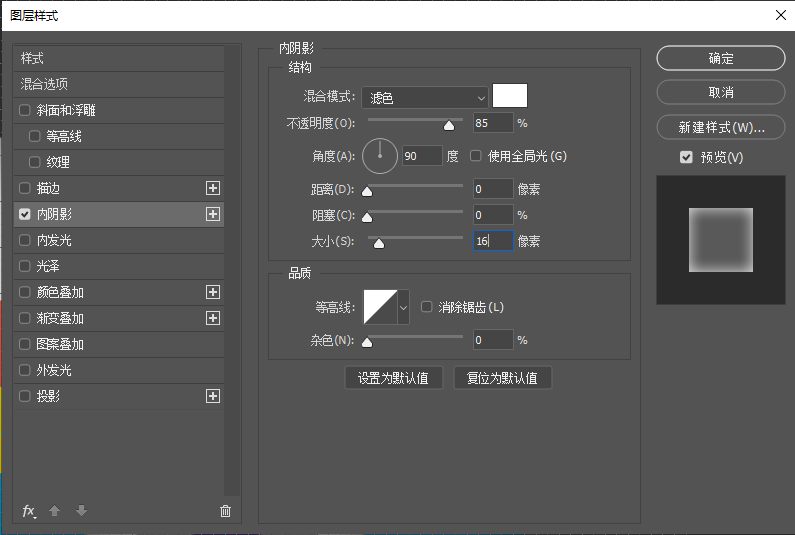Image resolution: width=795 pixels, height=535 pixels.
Task: Select the 样式 list item
Action: (119, 58)
